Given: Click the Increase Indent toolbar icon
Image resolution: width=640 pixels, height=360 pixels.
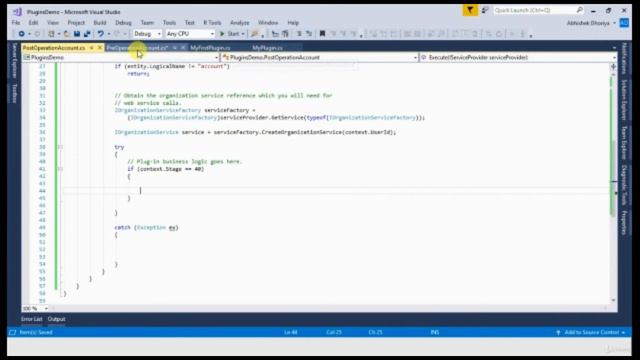Looking at the screenshot, I should pyautogui.click(x=285, y=34).
